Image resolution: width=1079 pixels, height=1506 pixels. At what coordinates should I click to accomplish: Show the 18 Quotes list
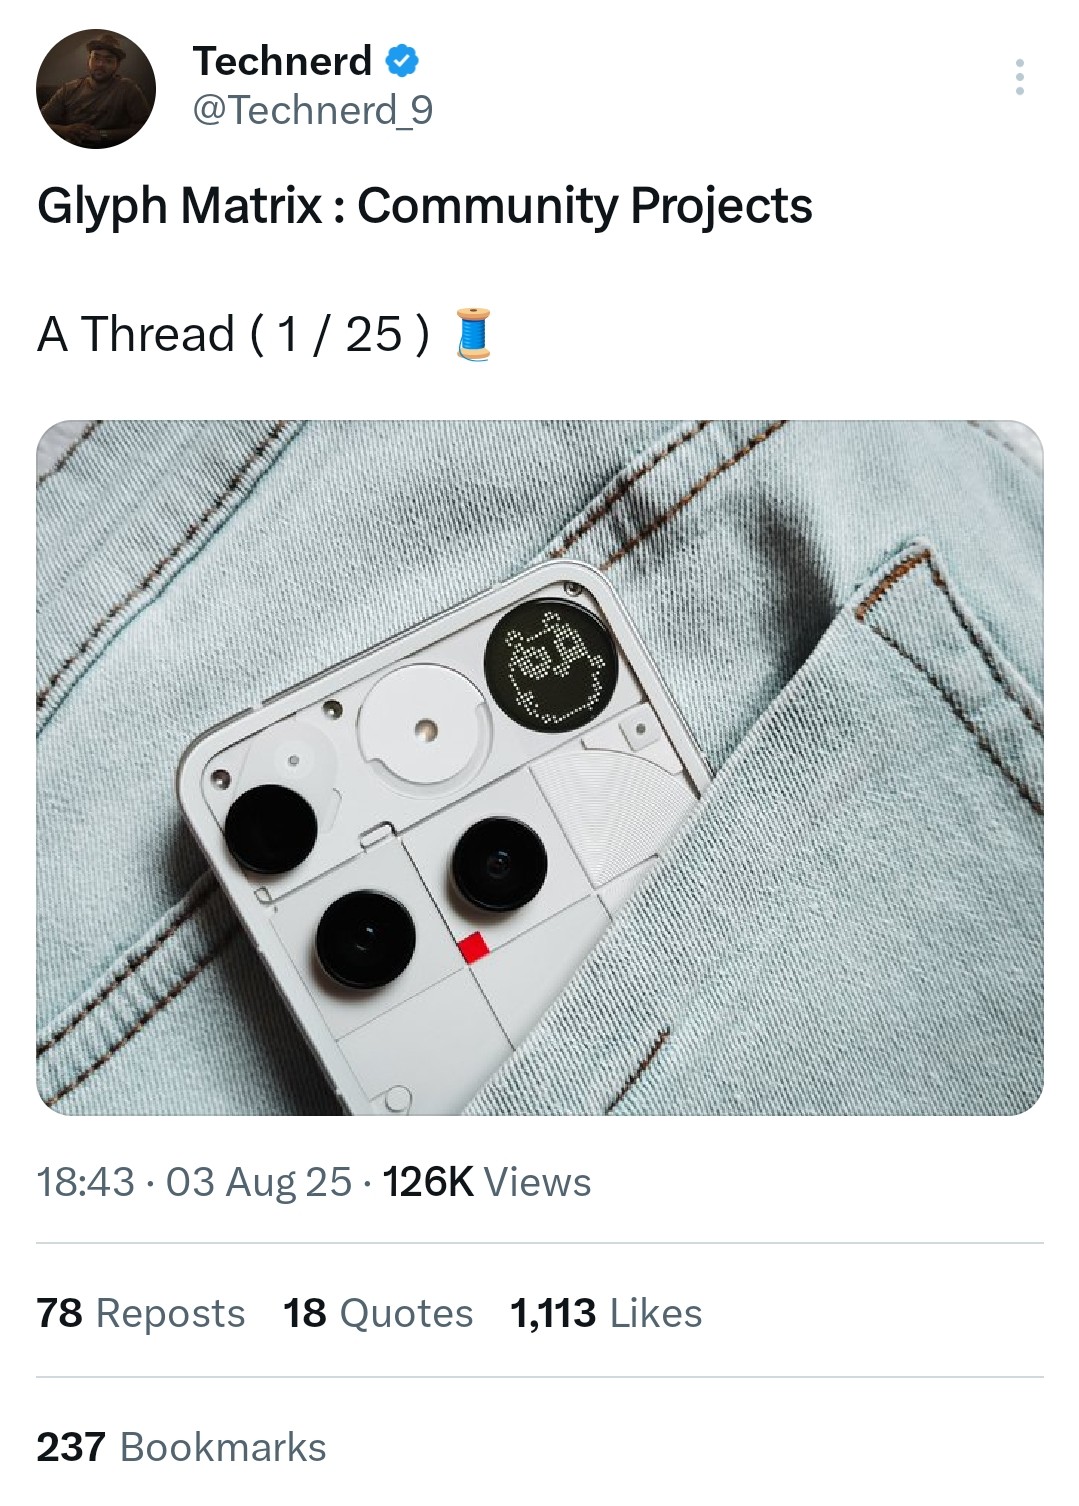coord(378,1313)
